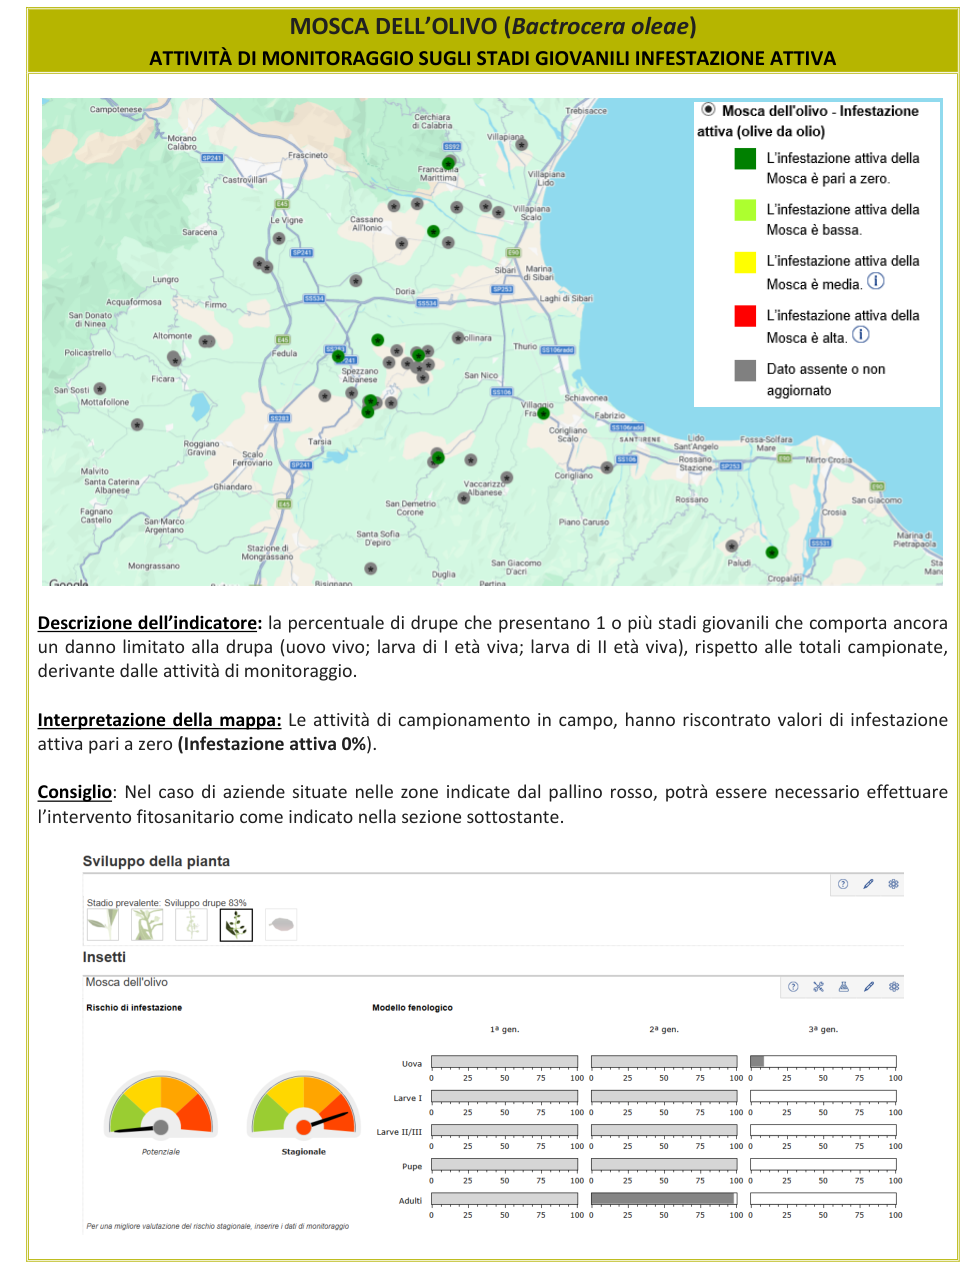Click the Stagionale risk gauge
Viewport: 979px width, 1278px height.
click(304, 1105)
